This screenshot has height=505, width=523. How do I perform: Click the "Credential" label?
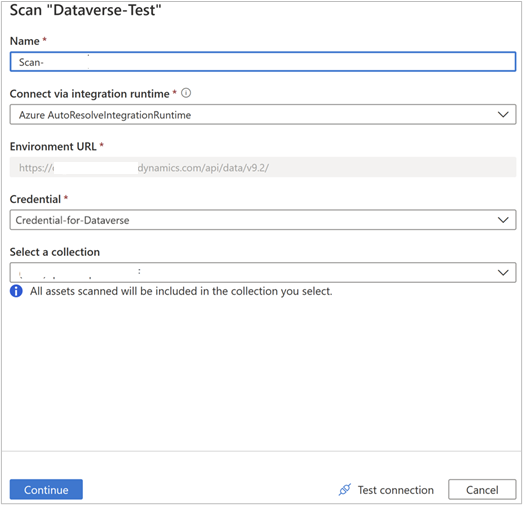(x=35, y=199)
